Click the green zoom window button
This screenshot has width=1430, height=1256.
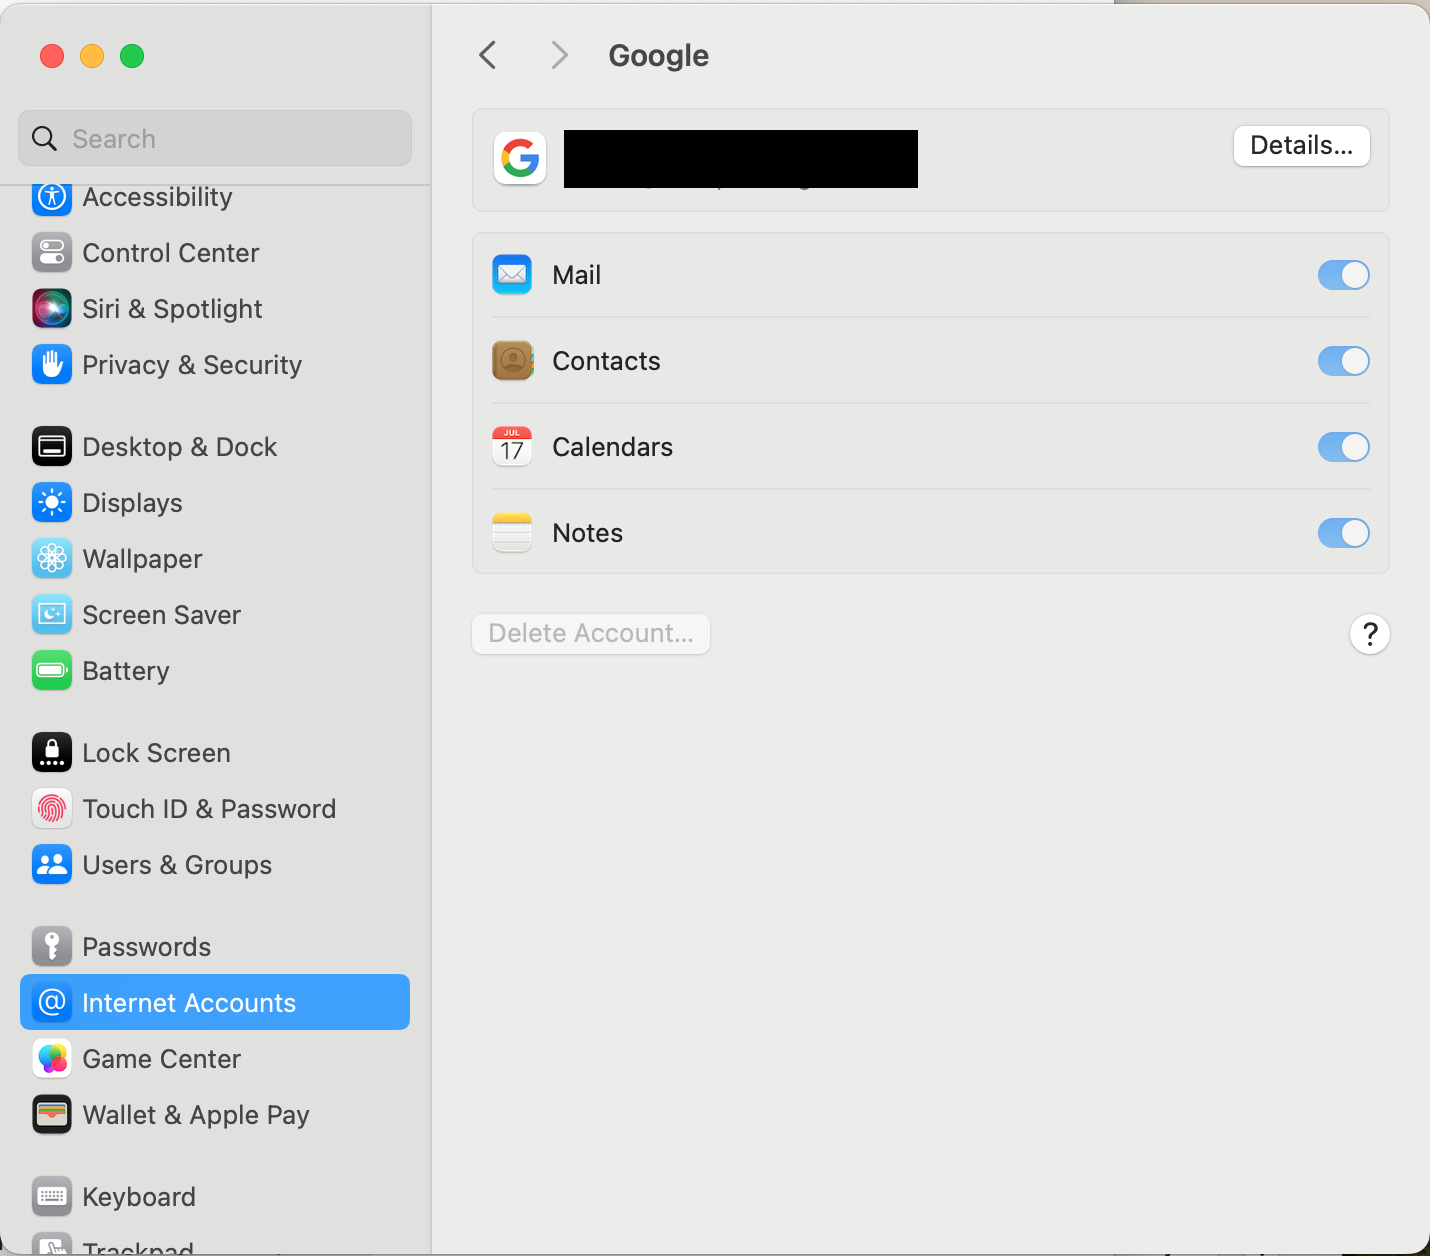(x=132, y=56)
